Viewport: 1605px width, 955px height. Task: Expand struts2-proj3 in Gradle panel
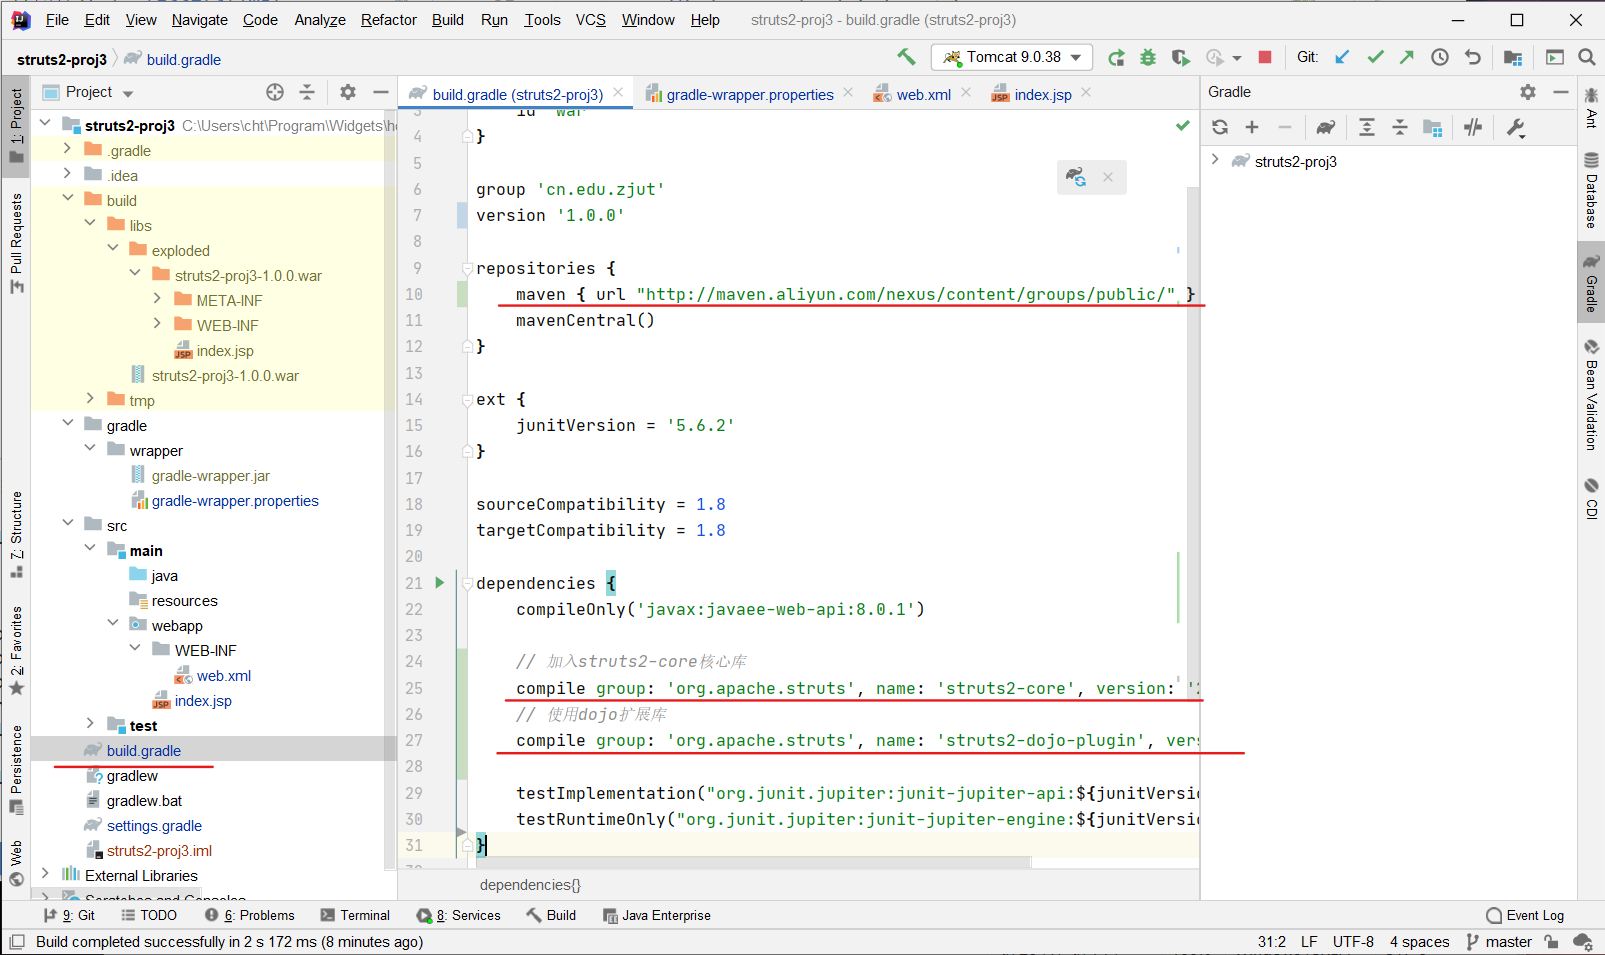(1215, 160)
